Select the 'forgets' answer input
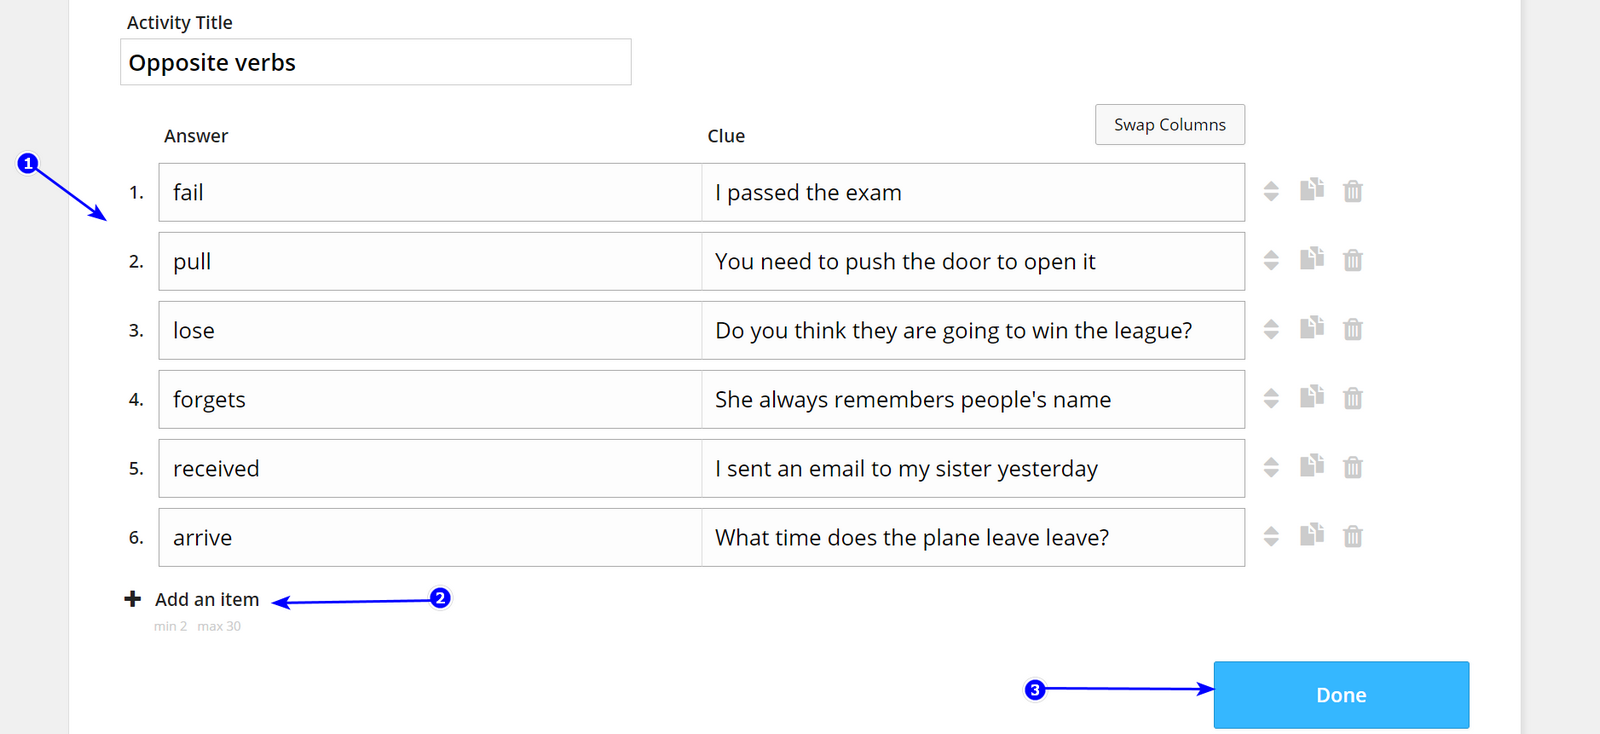 pos(430,399)
